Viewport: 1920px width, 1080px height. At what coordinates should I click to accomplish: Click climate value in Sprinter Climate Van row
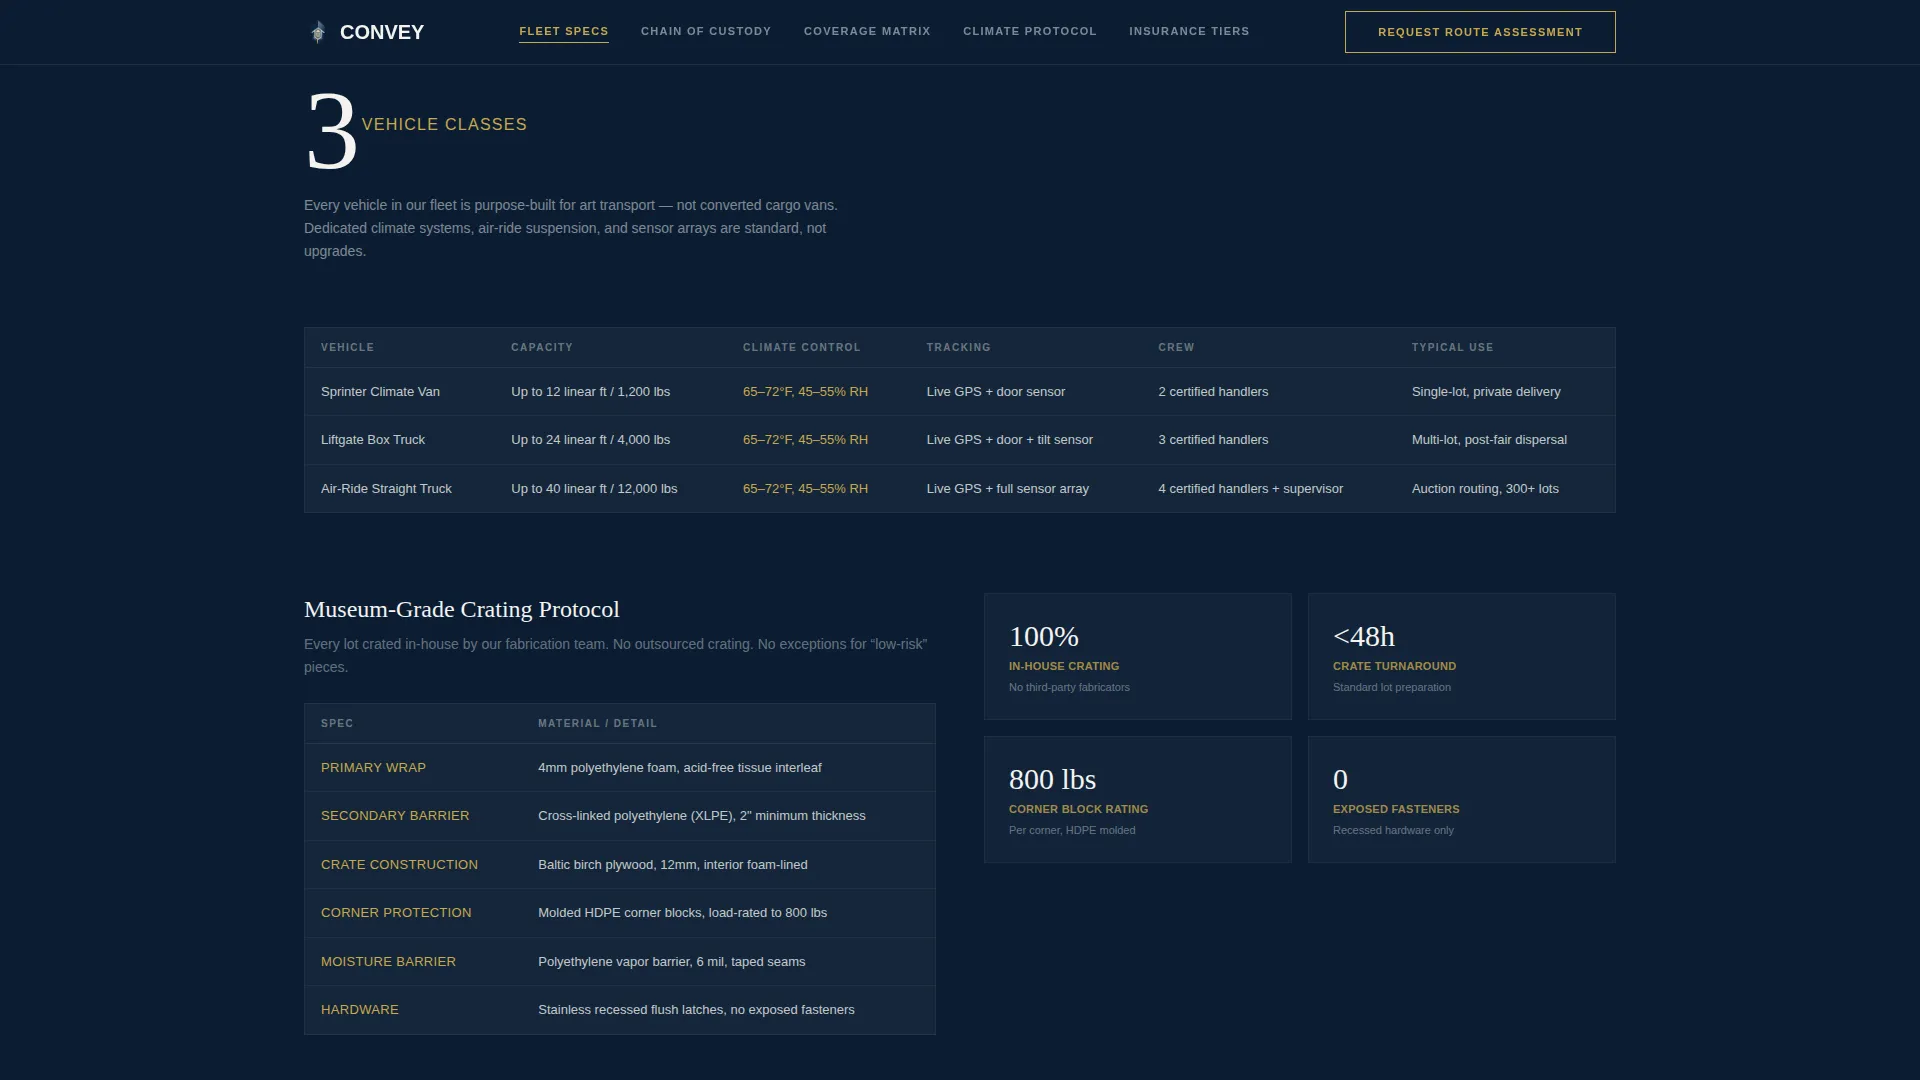pyautogui.click(x=805, y=392)
